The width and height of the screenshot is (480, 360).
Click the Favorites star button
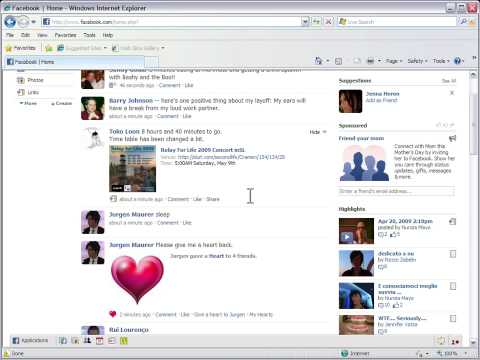21,48
